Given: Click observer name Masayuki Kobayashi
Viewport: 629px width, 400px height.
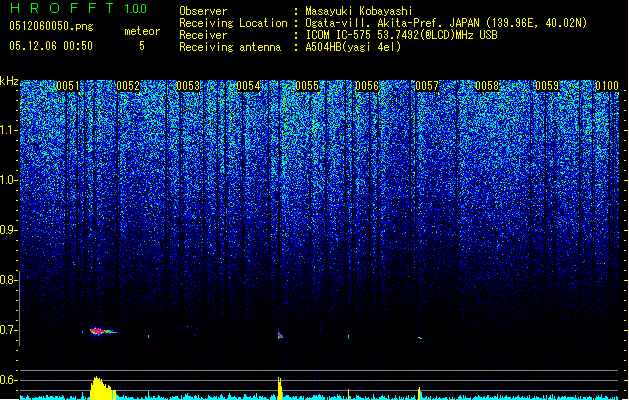Looking at the screenshot, I should pyautogui.click(x=359, y=11).
